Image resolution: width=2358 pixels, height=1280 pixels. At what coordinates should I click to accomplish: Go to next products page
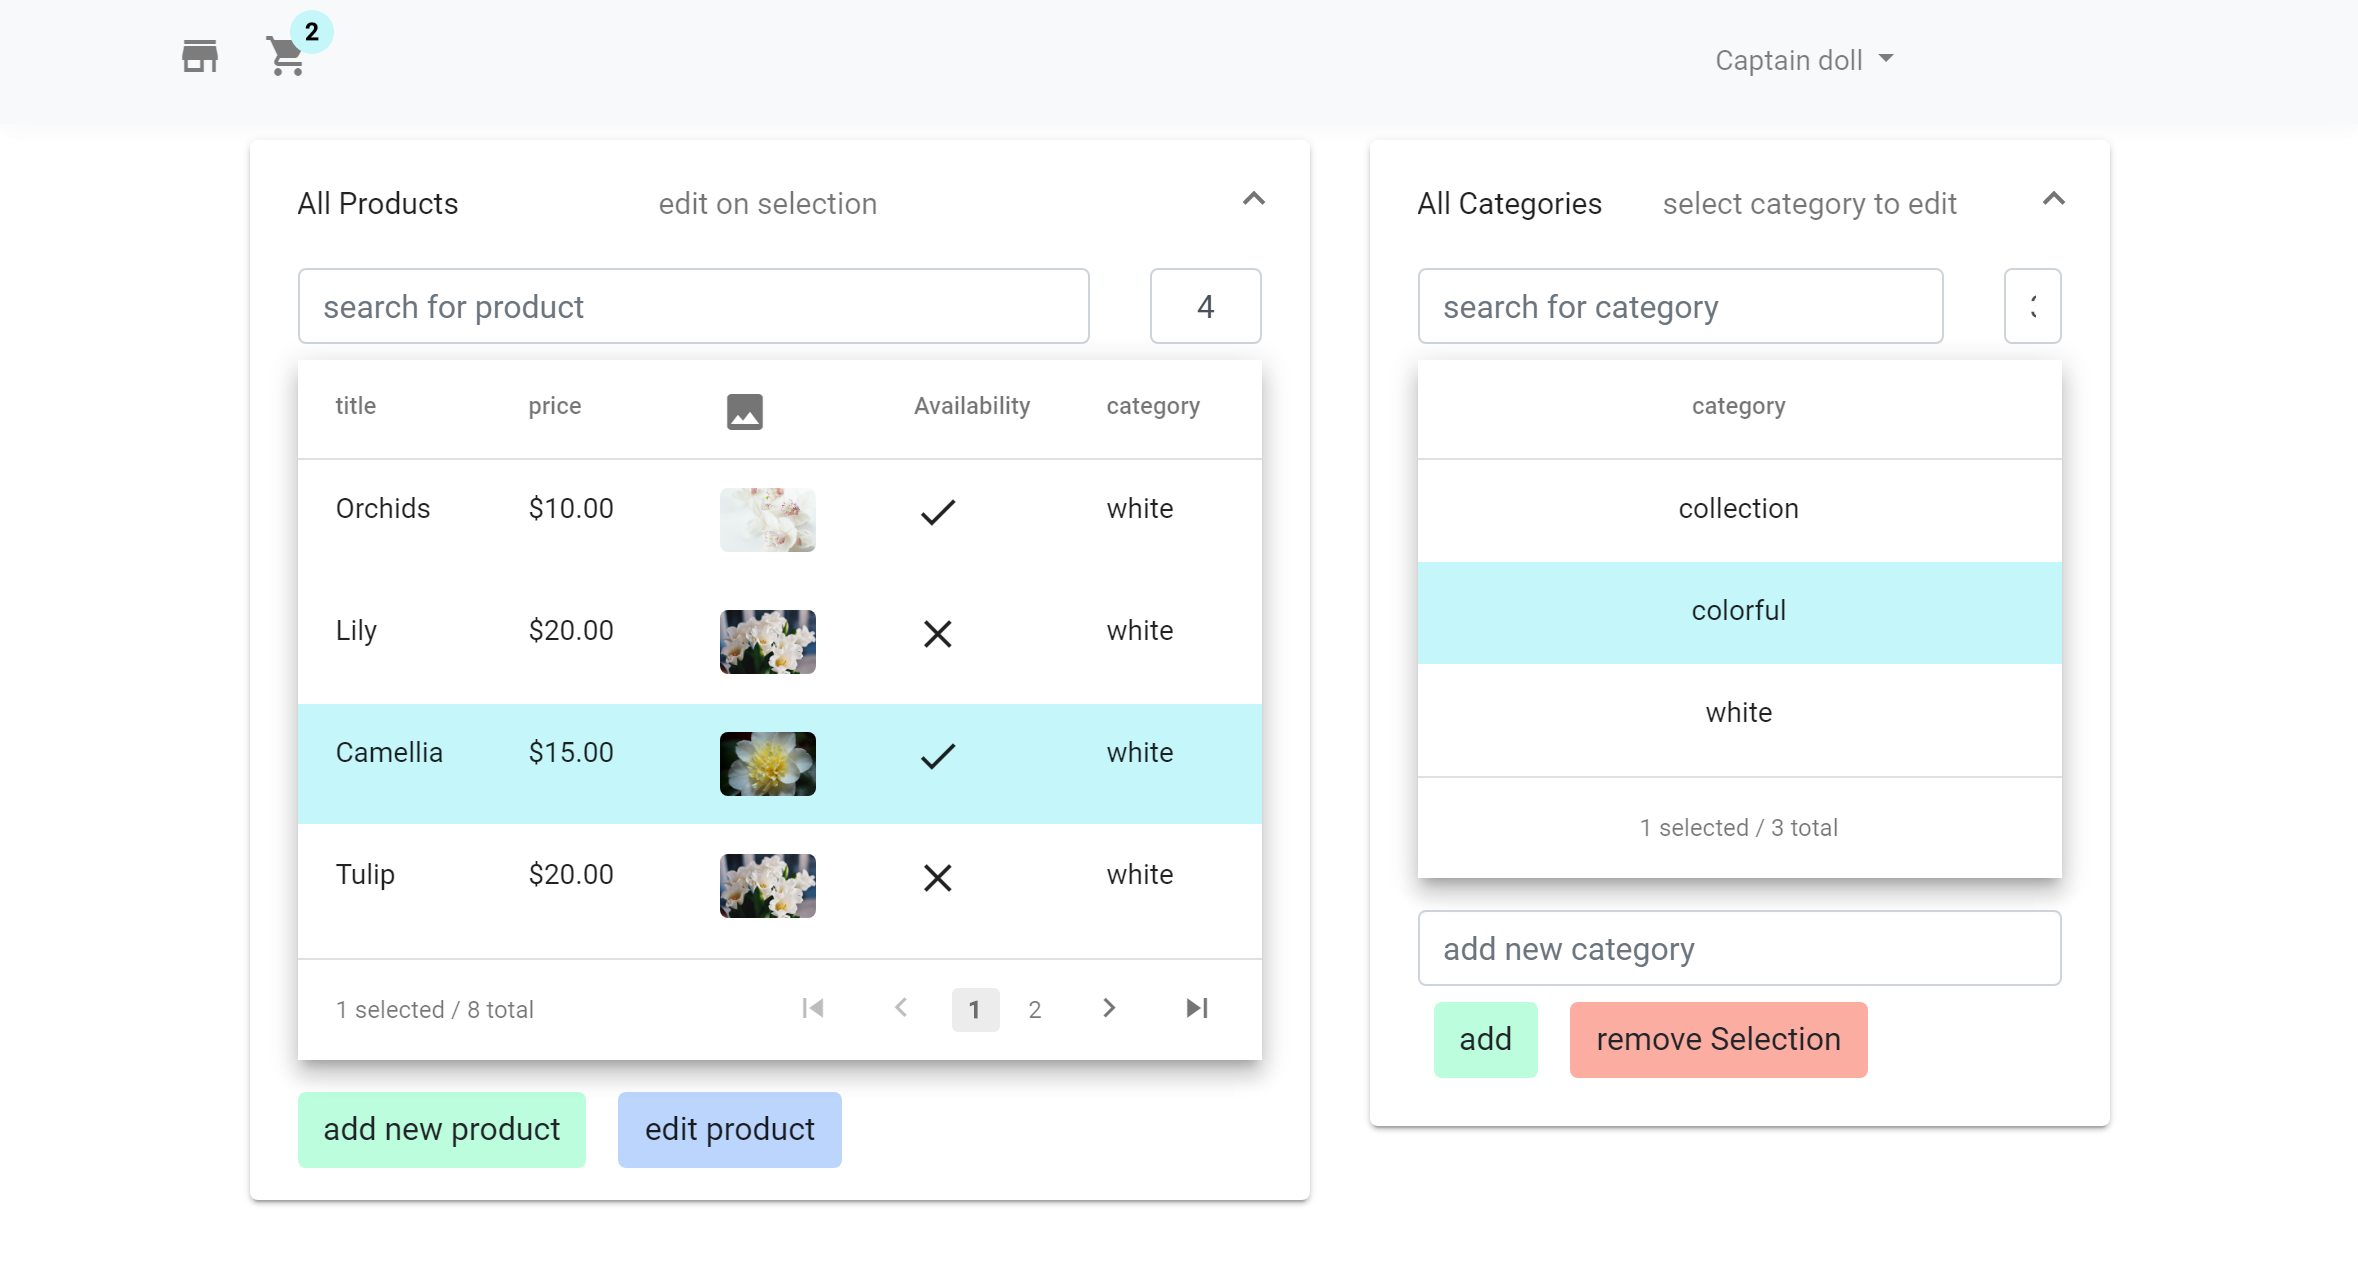click(1109, 1008)
